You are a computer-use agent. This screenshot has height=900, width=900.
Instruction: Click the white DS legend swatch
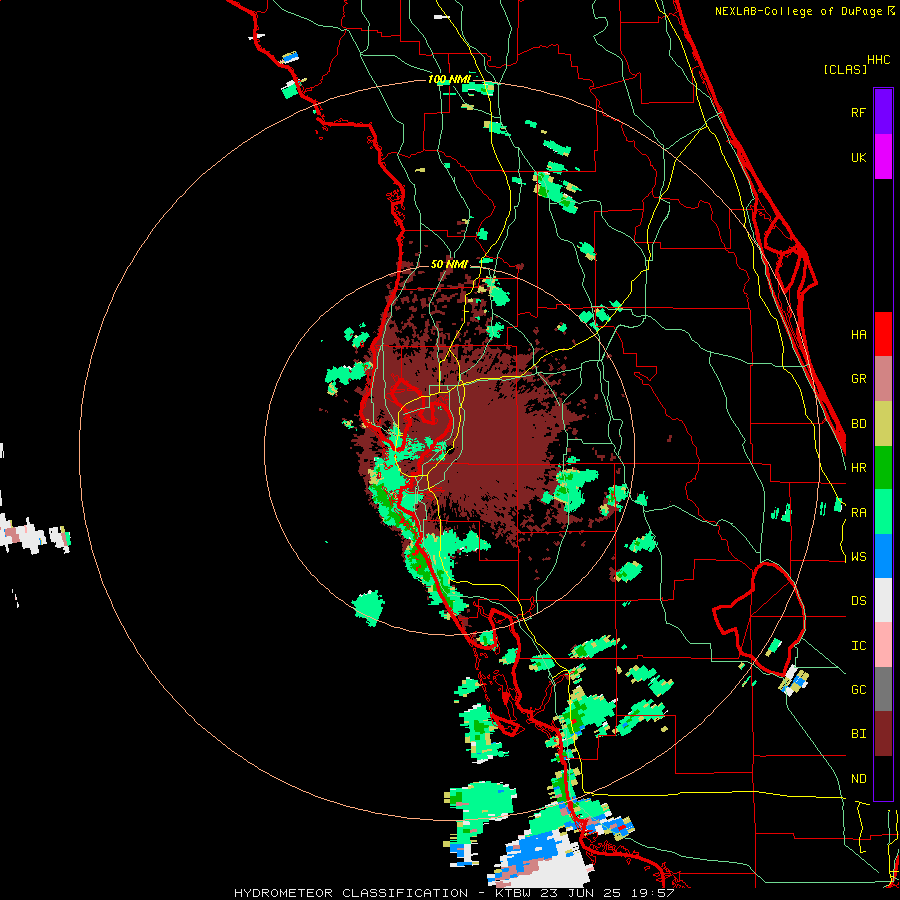[883, 600]
